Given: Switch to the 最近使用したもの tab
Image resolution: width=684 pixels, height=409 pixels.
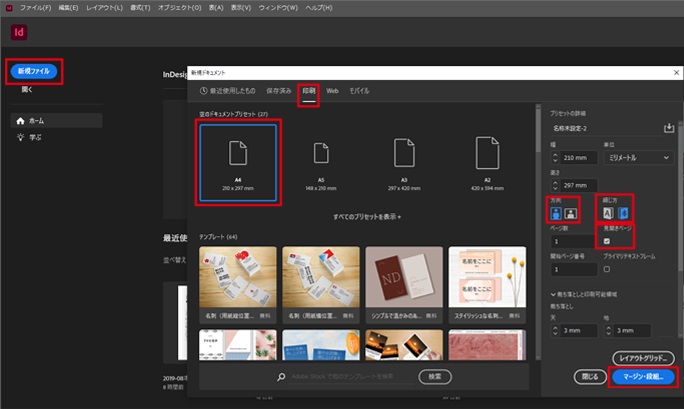Looking at the screenshot, I should [x=228, y=91].
